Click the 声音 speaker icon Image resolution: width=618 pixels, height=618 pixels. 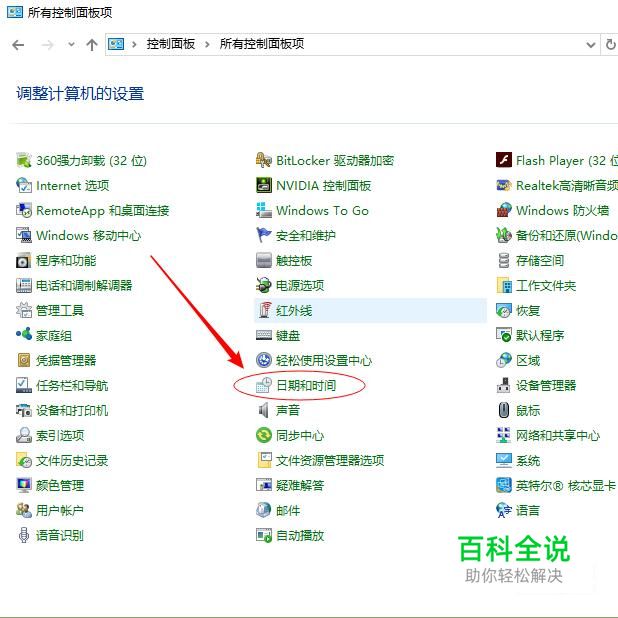tap(264, 410)
